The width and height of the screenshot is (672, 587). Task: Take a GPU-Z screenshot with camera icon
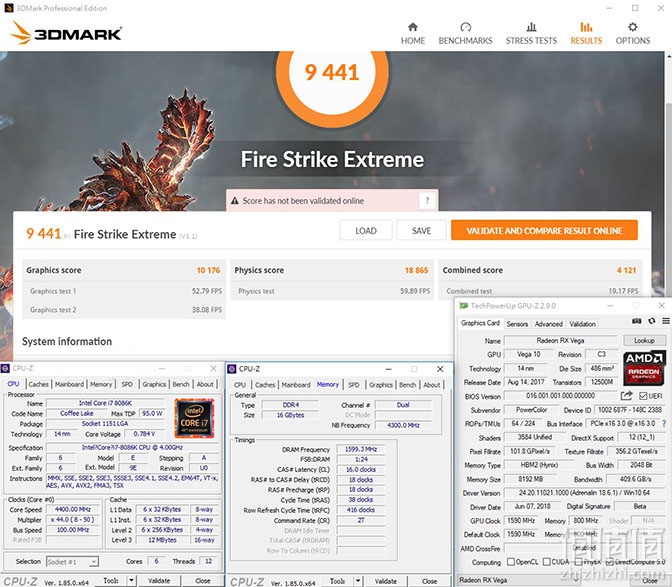636,321
